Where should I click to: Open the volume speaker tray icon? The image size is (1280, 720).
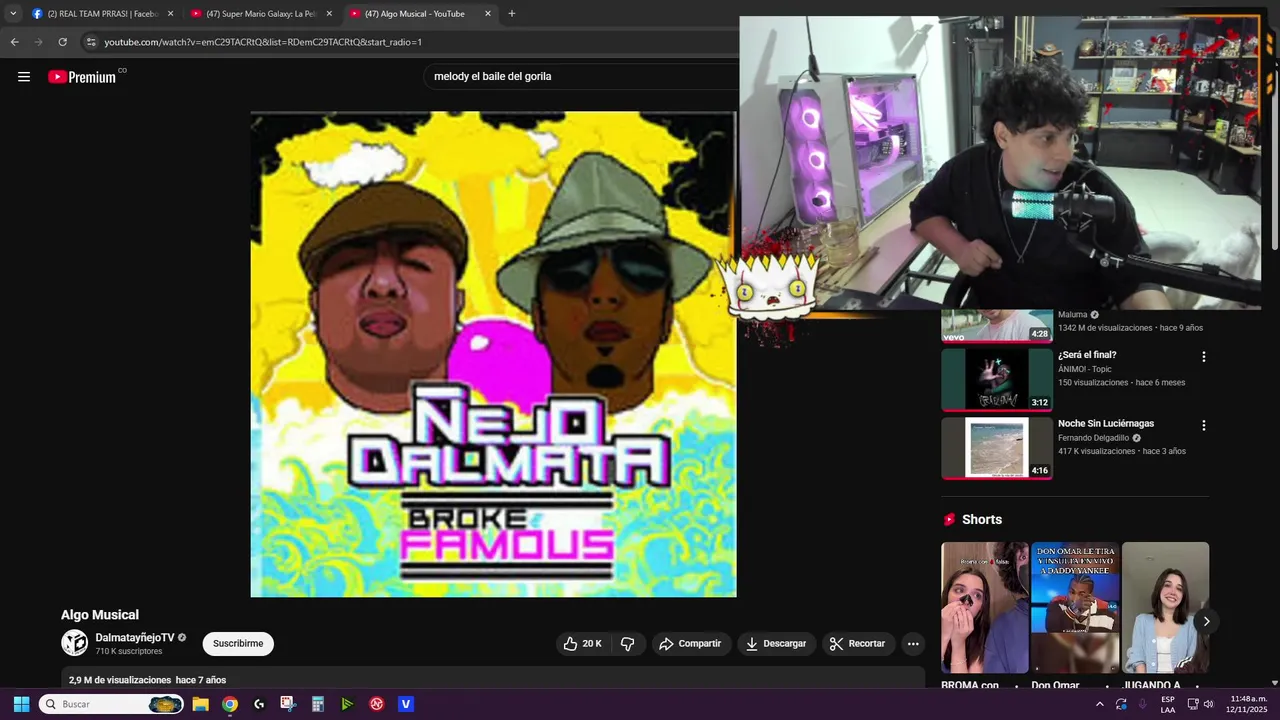(1208, 704)
